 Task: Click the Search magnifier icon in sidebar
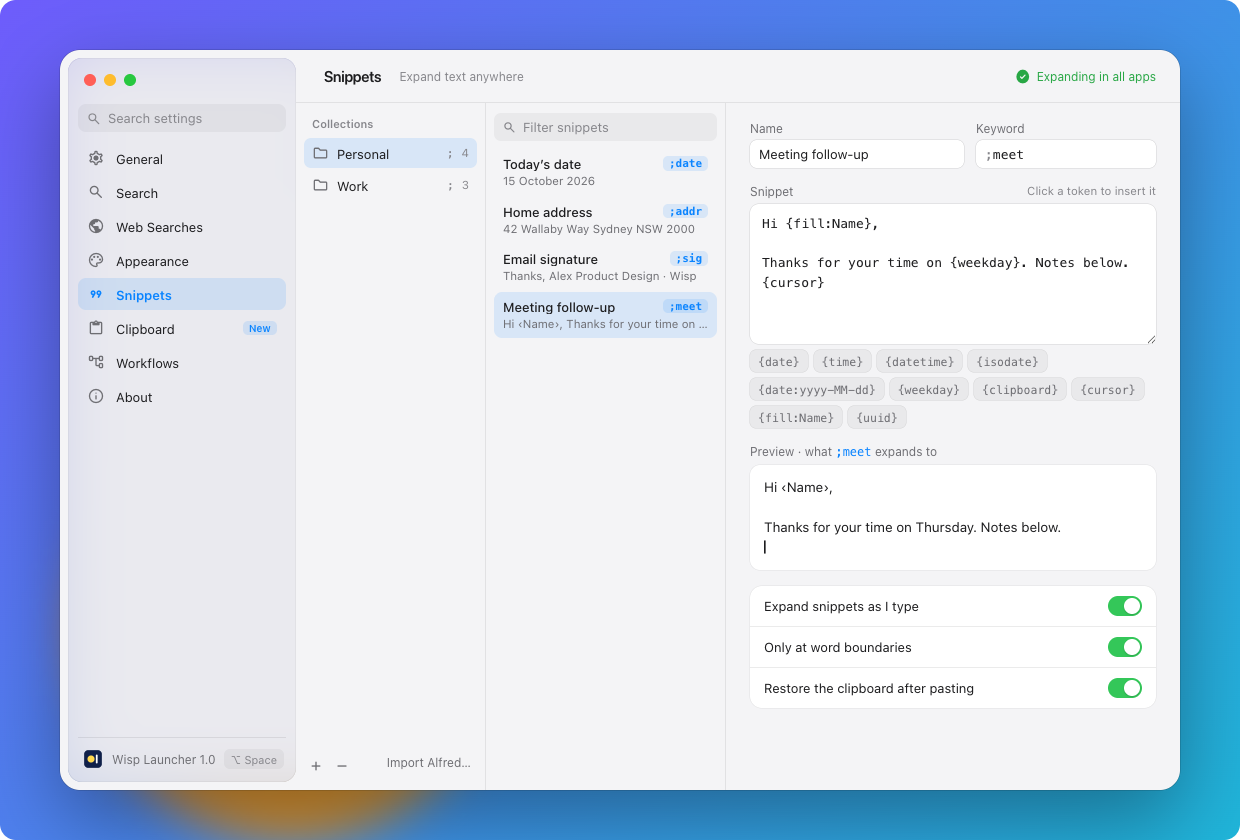96,192
